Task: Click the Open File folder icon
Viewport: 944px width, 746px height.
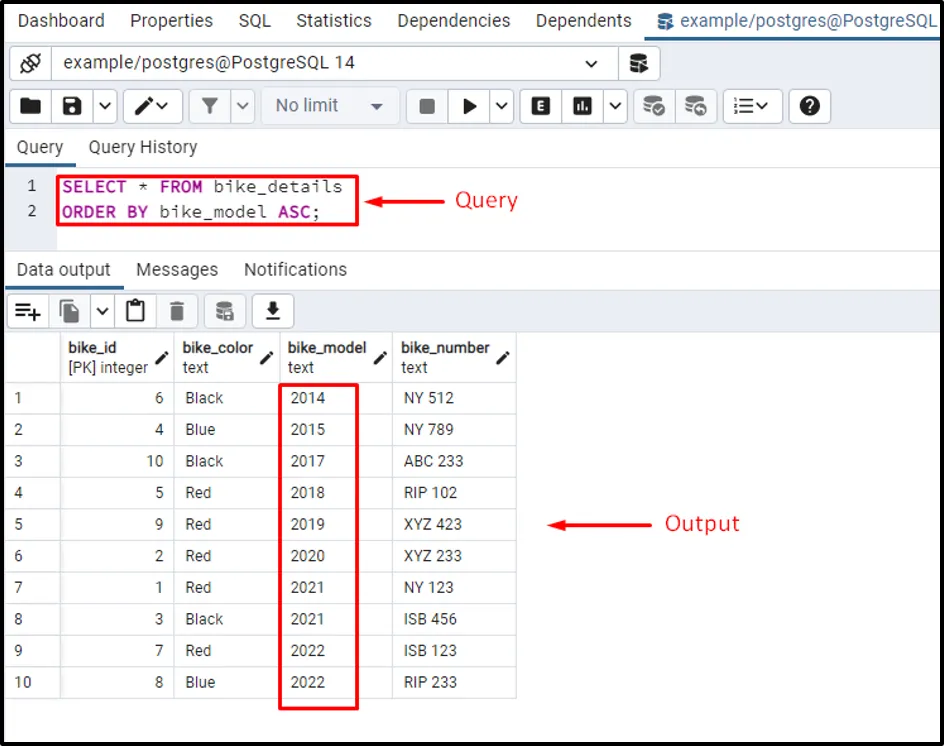Action: coord(31,106)
